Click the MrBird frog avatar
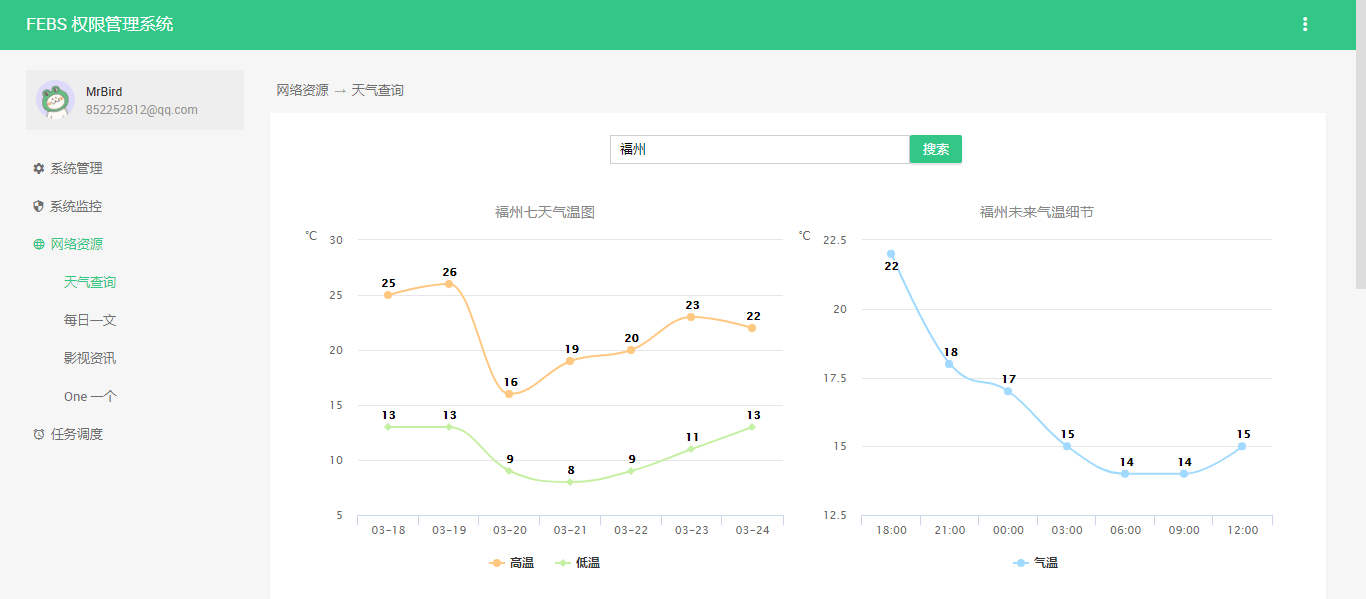The image size is (1366, 599). pos(55,100)
